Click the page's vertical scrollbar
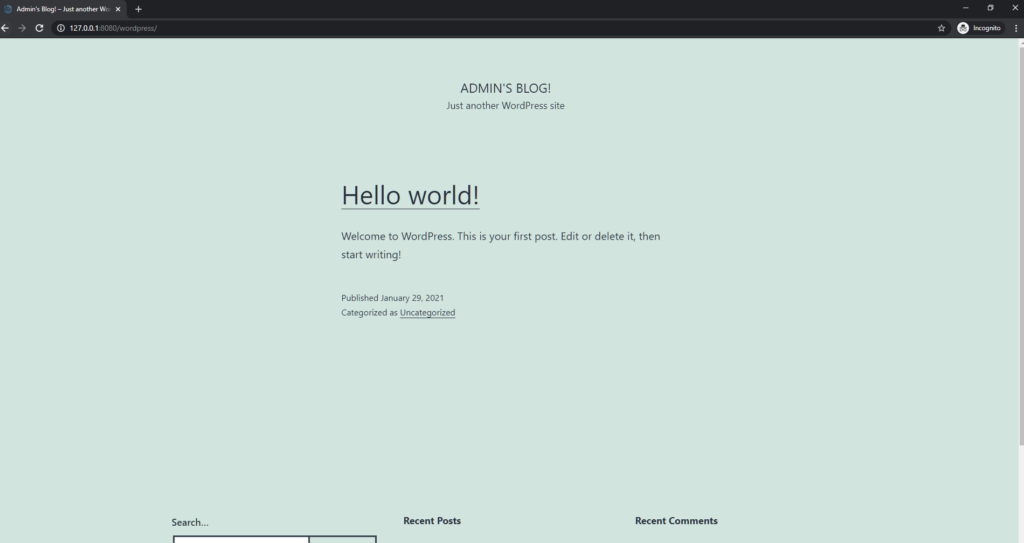1024x543 pixels. click(x=1019, y=250)
